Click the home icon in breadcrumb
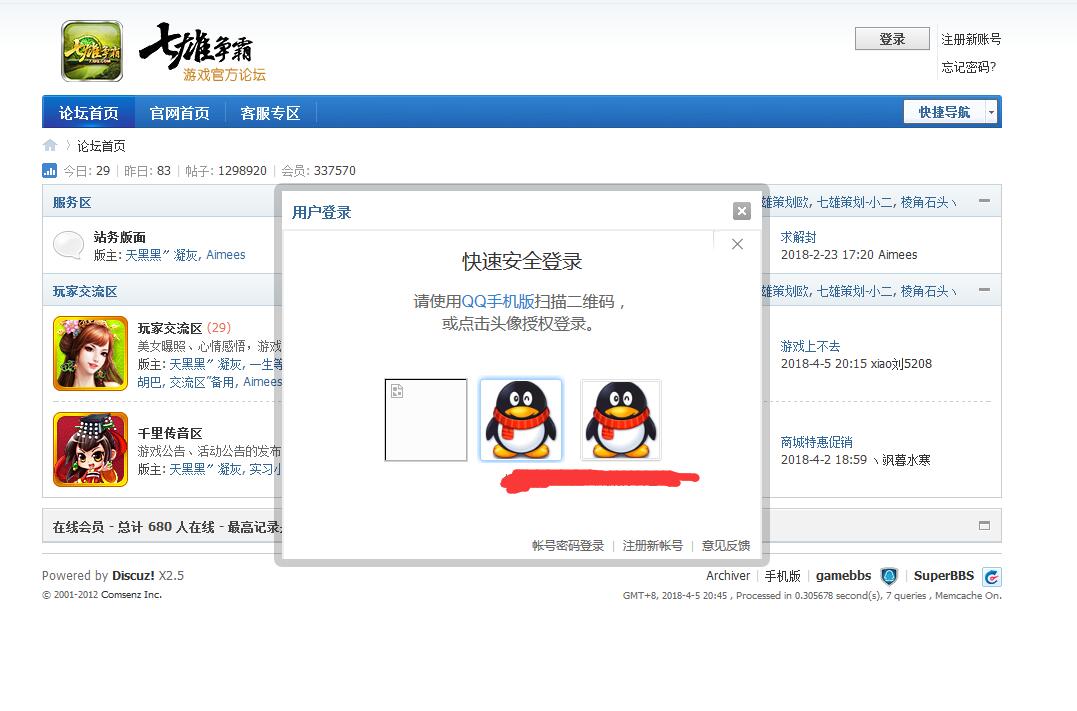 (50, 145)
